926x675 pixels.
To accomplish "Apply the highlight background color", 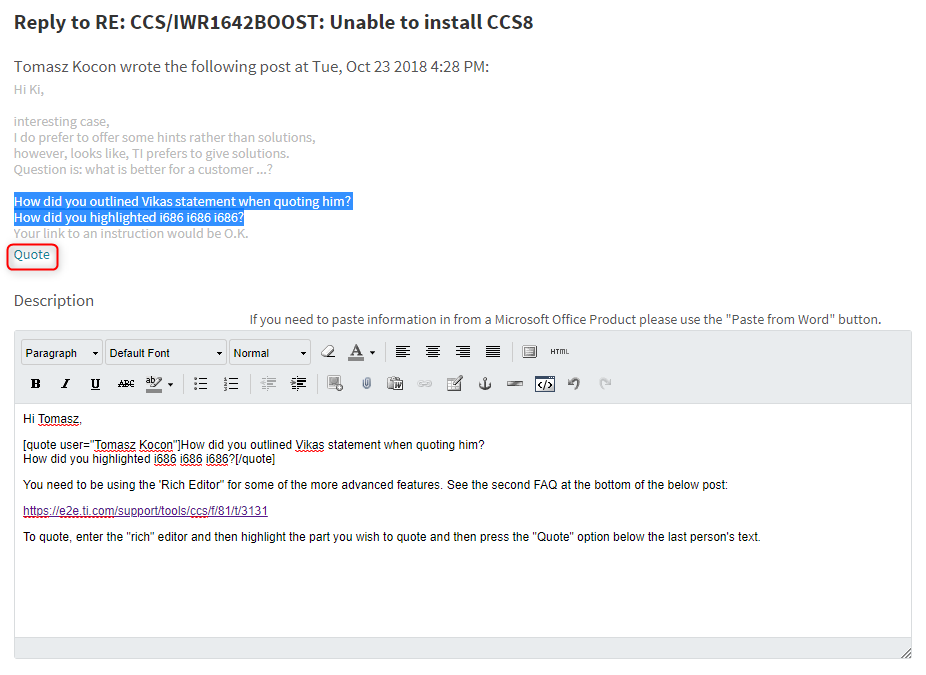I will click(x=154, y=384).
